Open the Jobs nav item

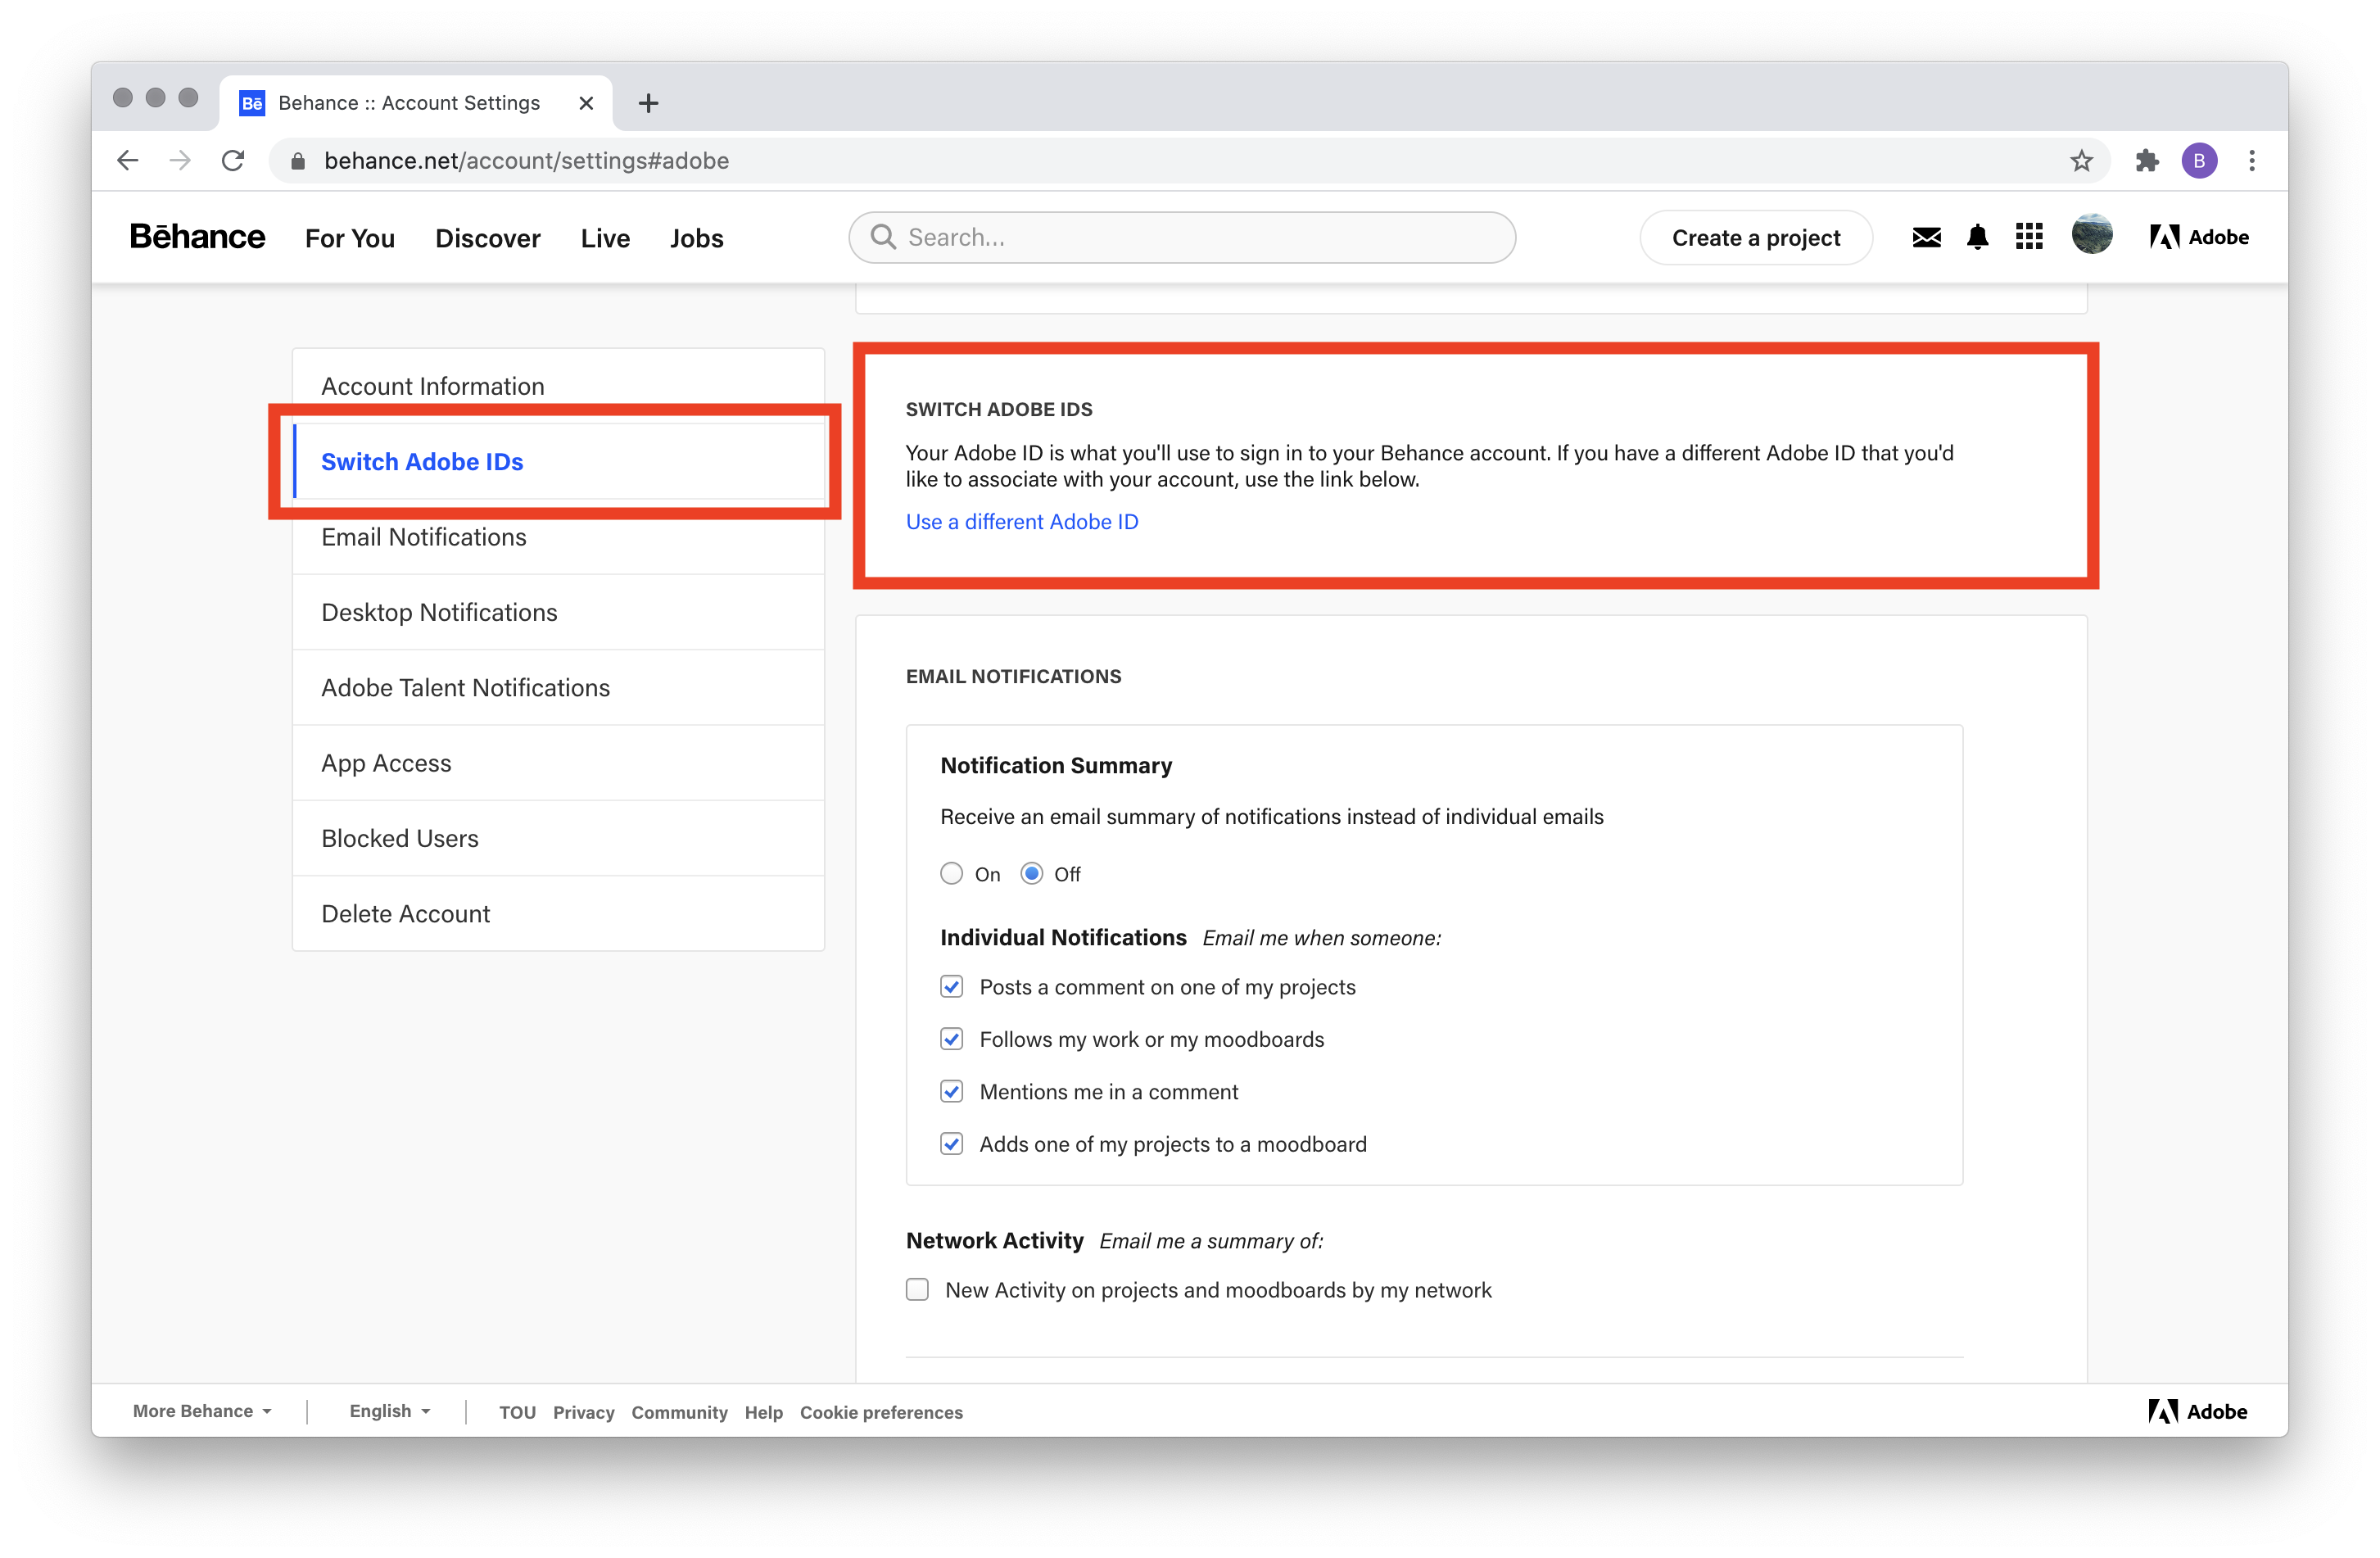click(697, 238)
